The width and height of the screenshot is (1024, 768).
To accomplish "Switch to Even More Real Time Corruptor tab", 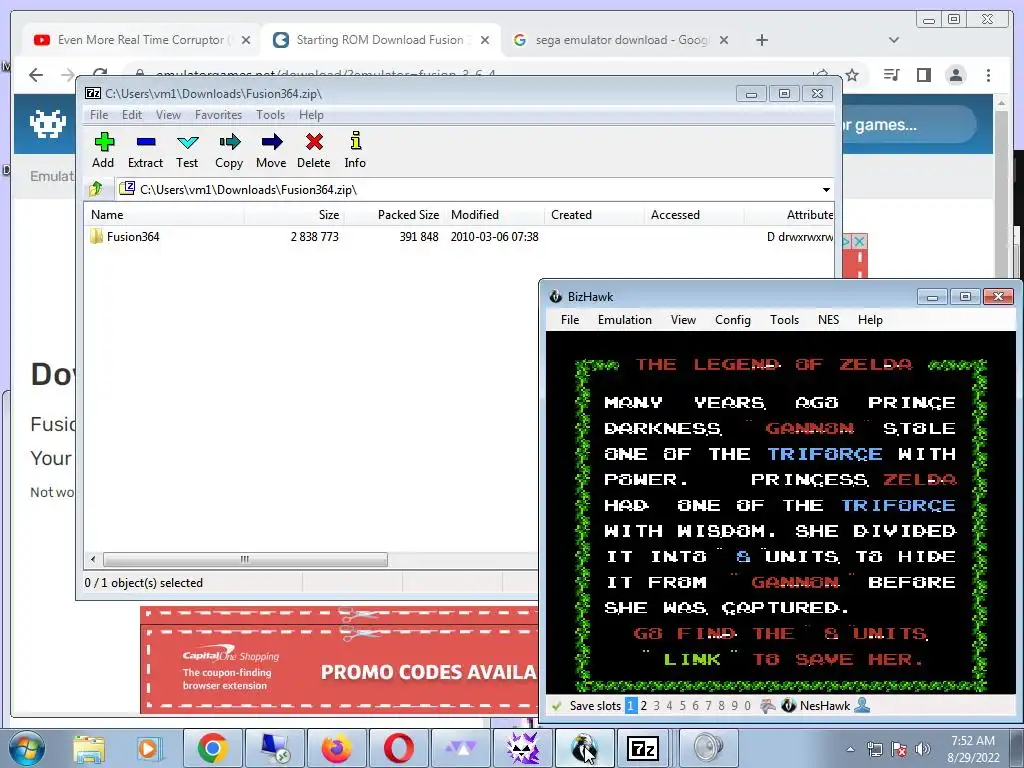I will click(x=141, y=40).
